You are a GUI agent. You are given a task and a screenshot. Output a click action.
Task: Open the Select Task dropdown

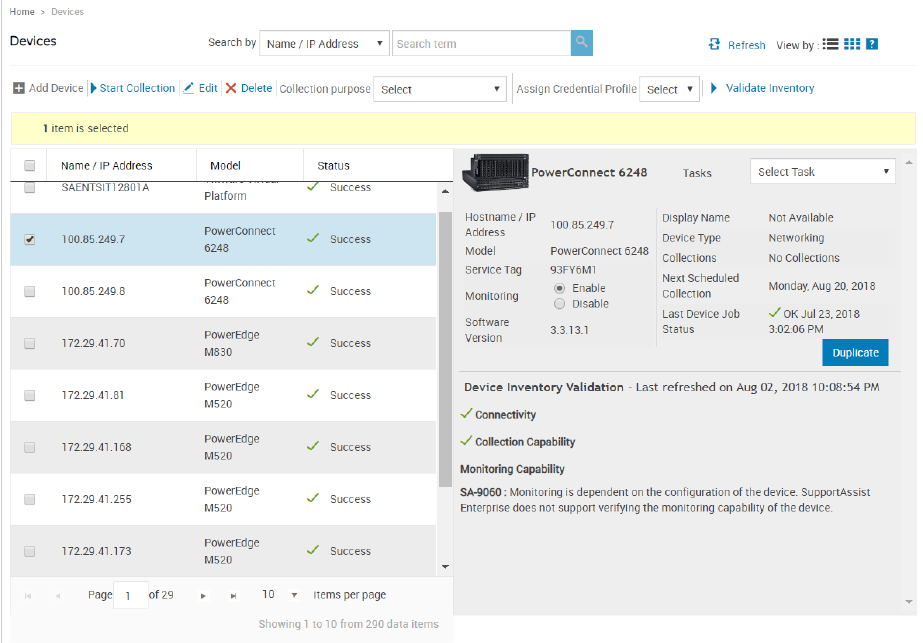822,171
